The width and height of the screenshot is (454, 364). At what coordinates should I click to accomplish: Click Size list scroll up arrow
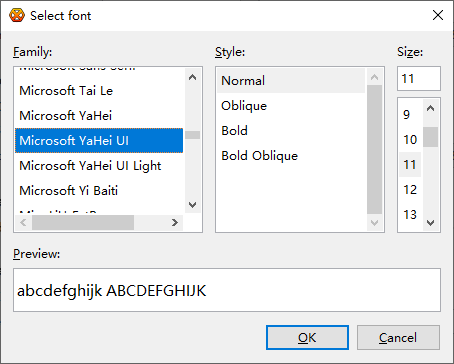430,108
